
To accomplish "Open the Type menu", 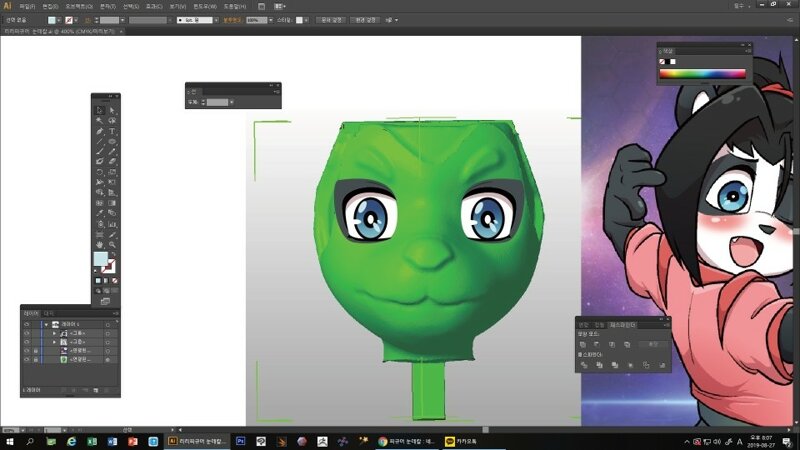I will coord(107,6).
